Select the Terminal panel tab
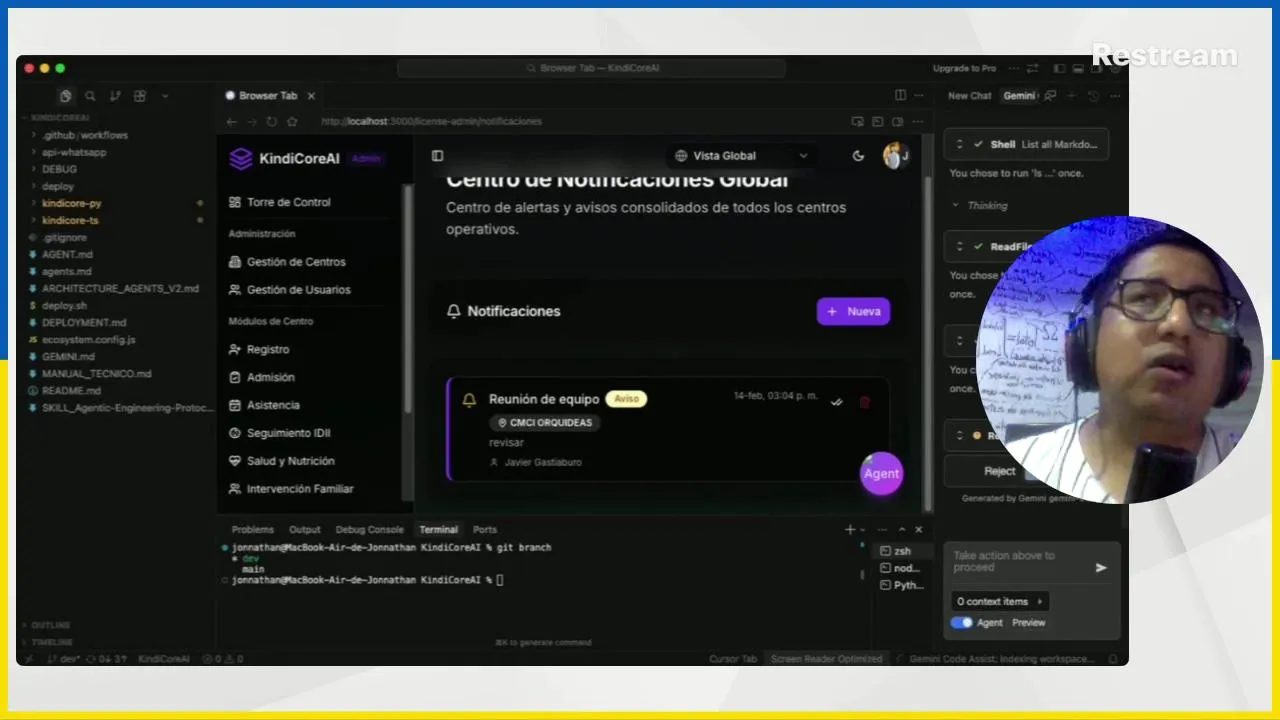 438,530
